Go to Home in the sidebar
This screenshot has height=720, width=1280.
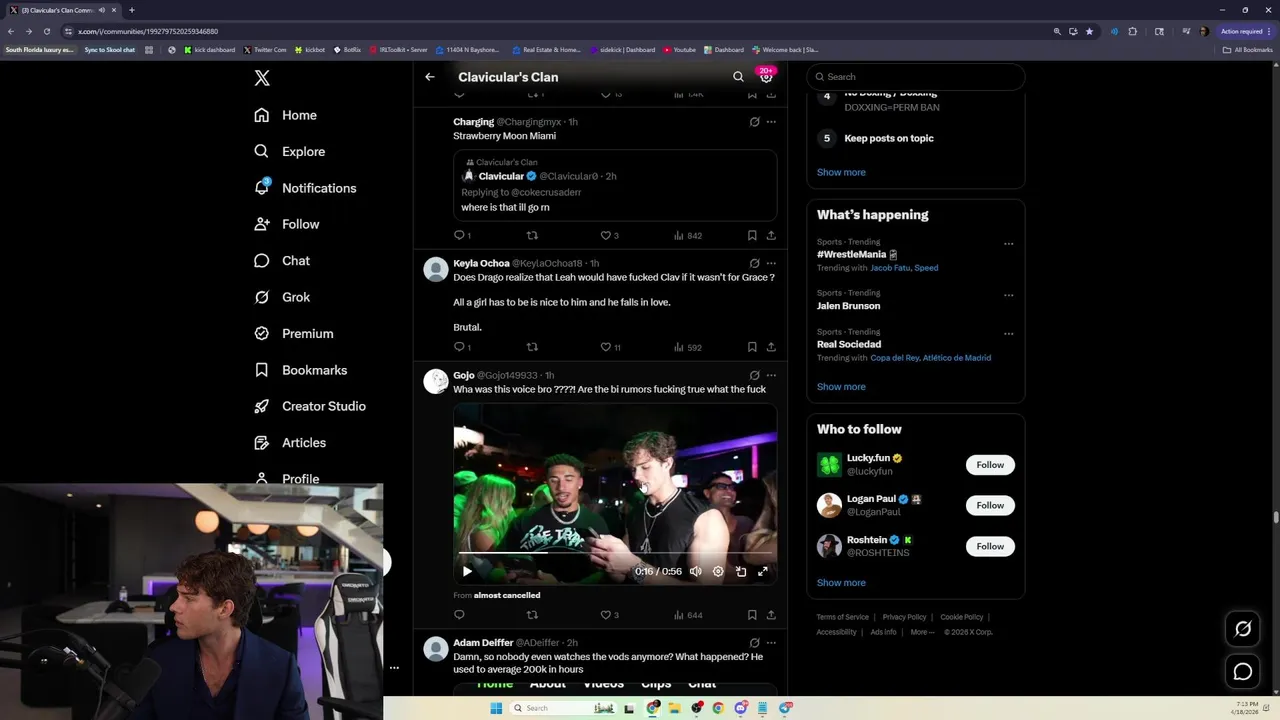pyautogui.click(x=285, y=115)
